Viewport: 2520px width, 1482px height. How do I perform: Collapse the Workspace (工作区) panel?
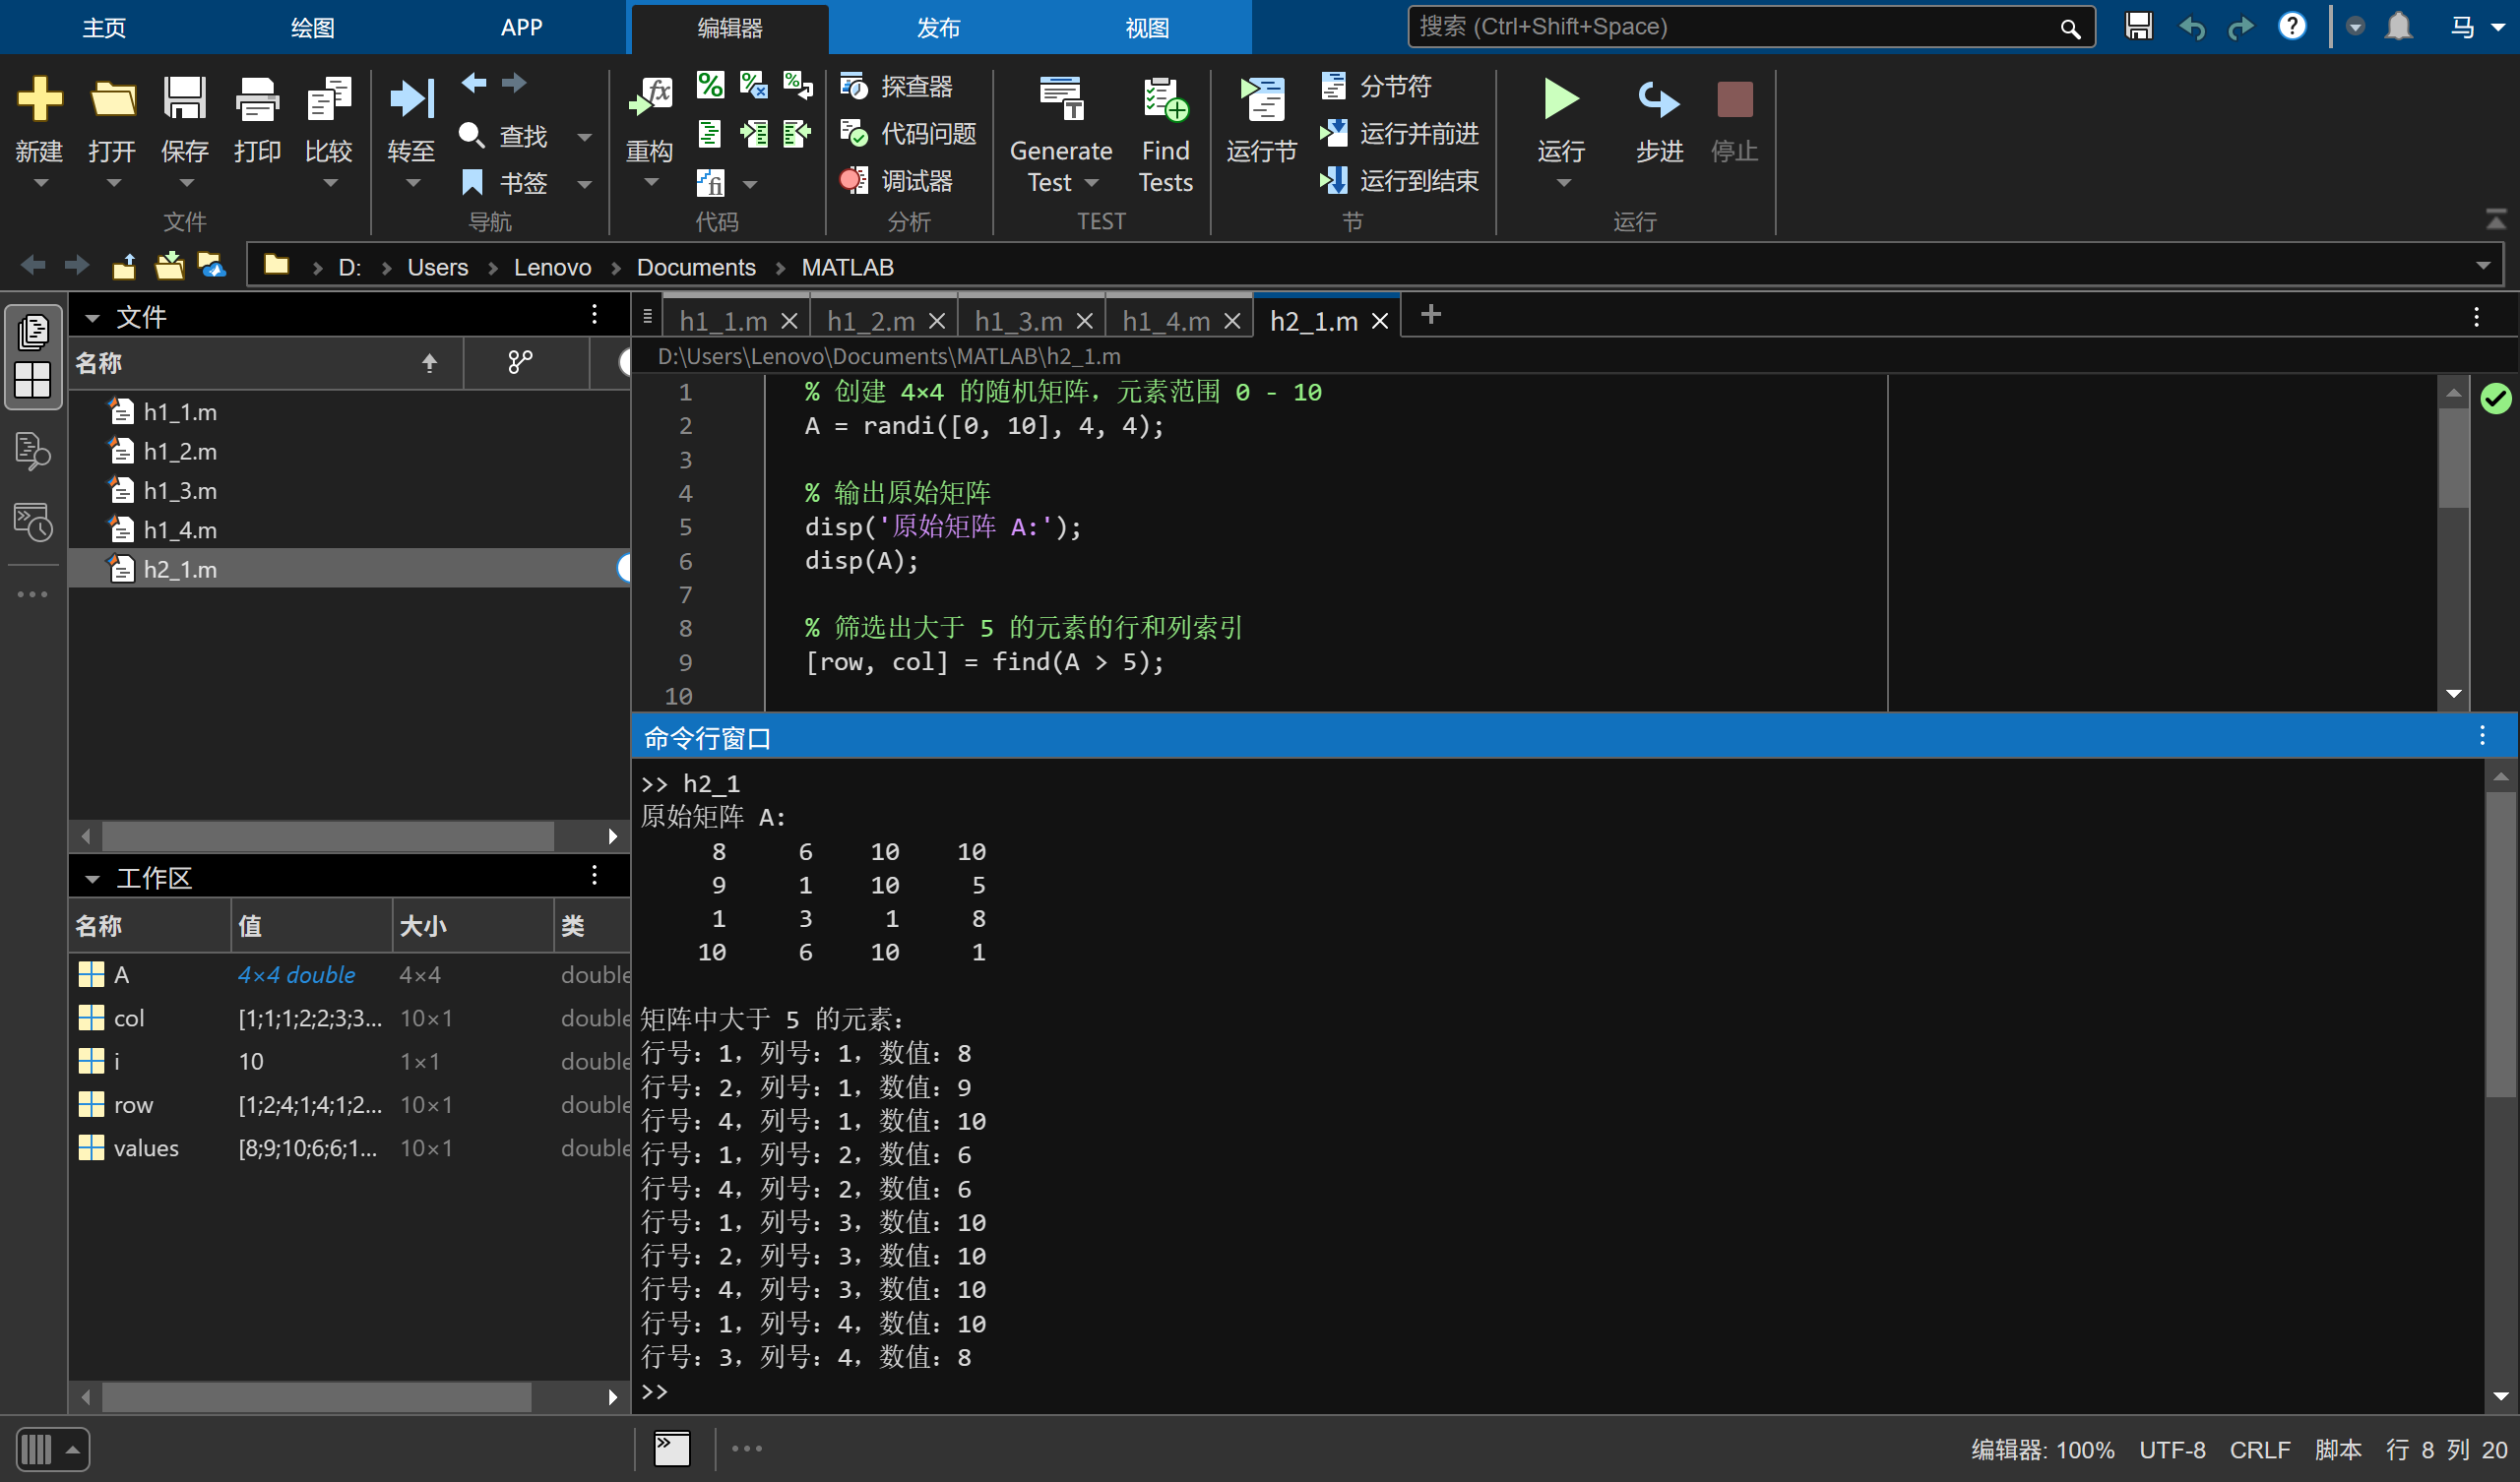point(92,879)
